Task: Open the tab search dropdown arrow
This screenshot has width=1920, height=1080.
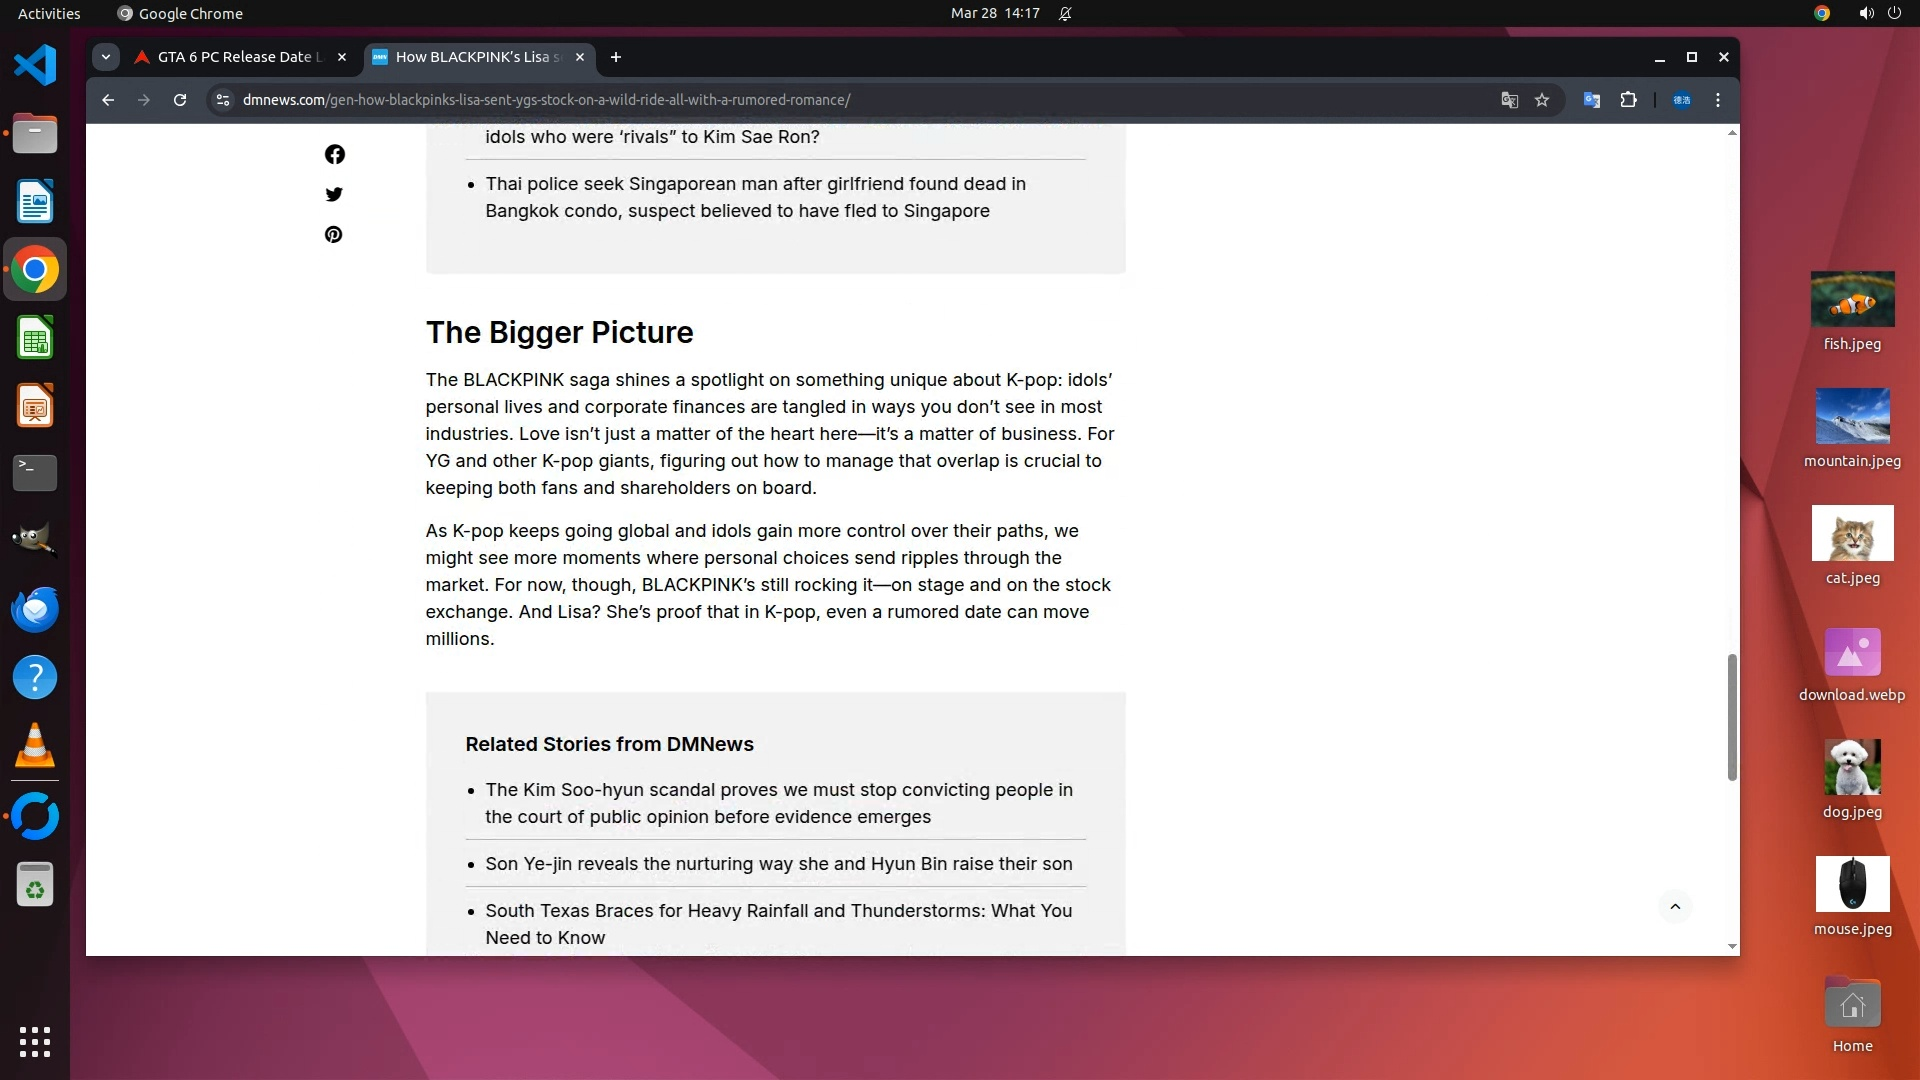Action: [106, 57]
